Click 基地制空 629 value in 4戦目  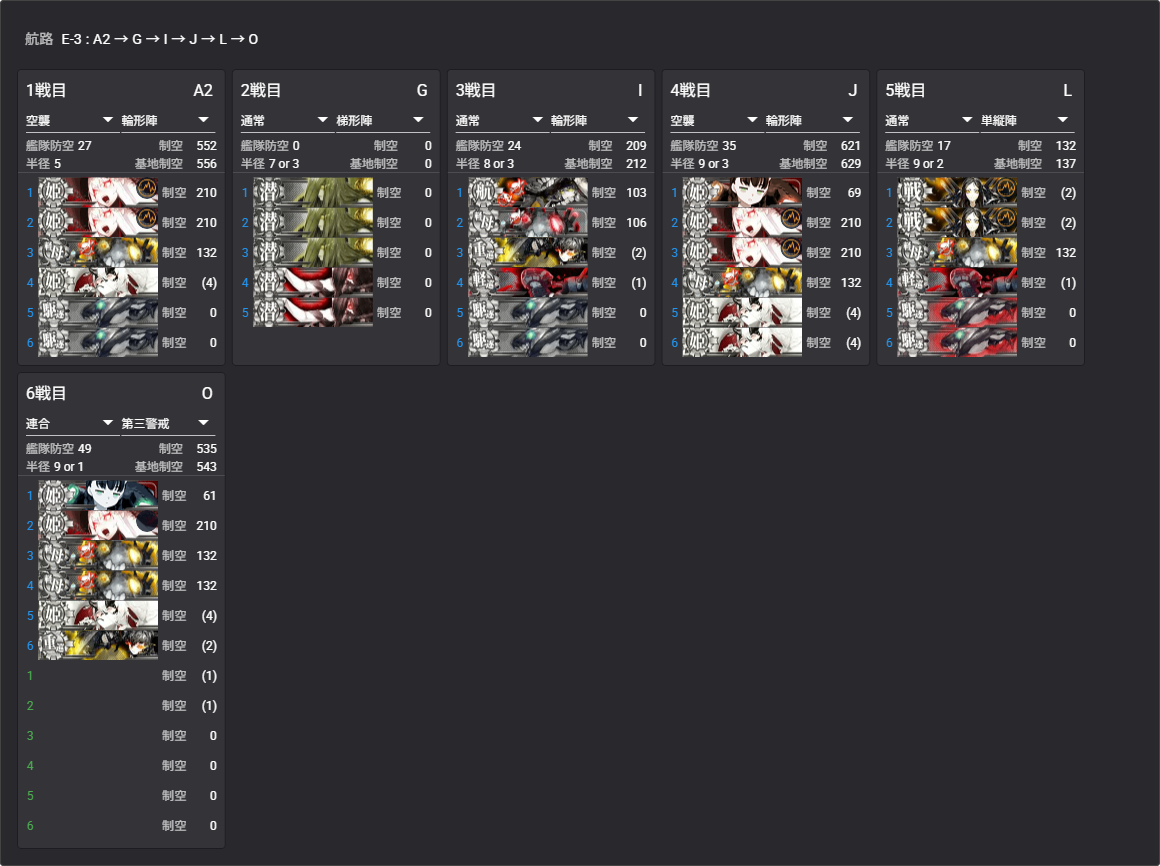tap(851, 163)
